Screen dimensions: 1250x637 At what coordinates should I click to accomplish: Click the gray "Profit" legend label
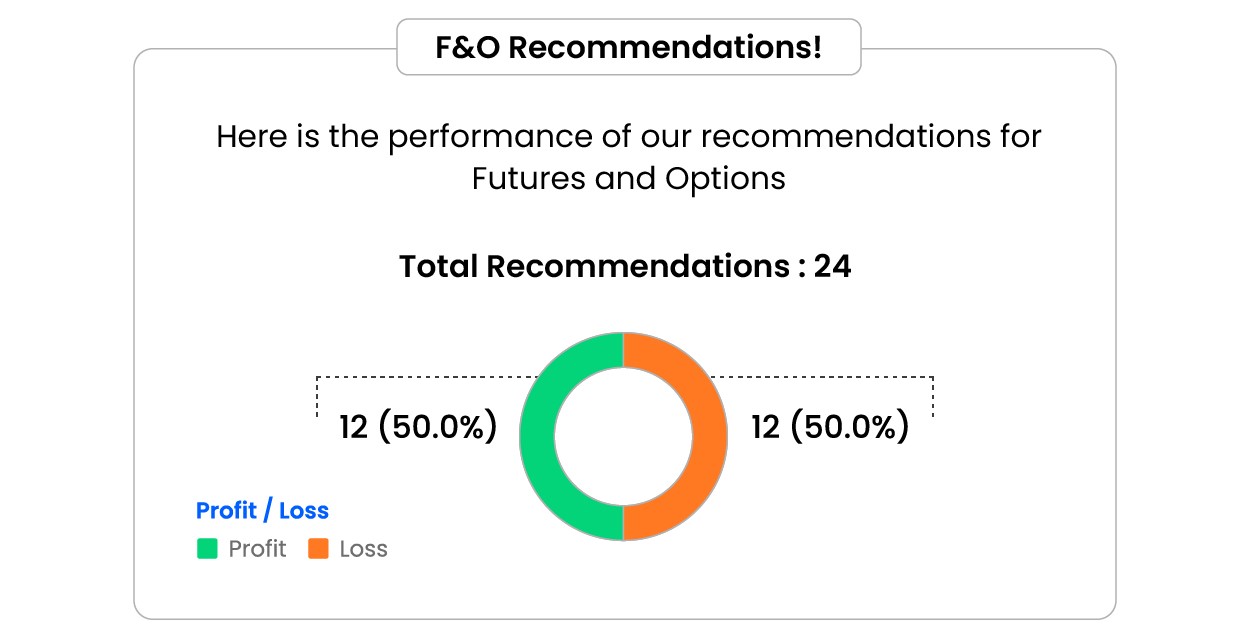257,549
